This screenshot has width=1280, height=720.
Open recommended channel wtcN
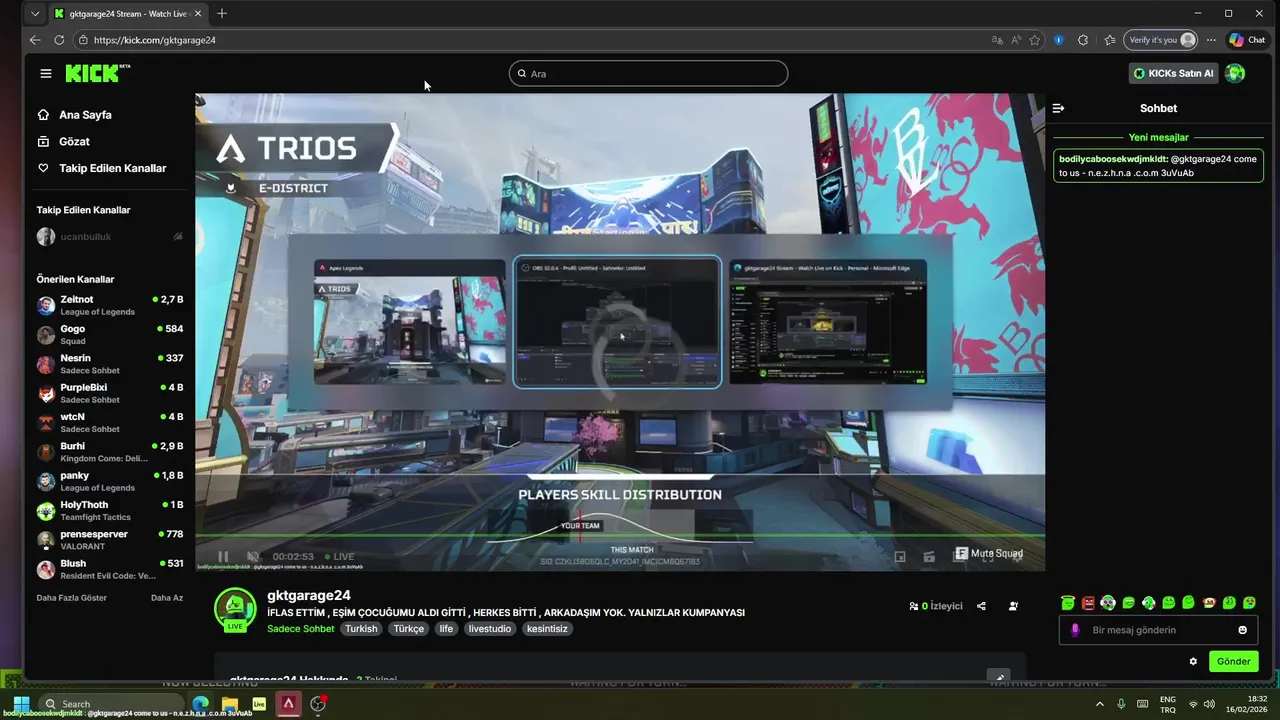[x=110, y=422]
